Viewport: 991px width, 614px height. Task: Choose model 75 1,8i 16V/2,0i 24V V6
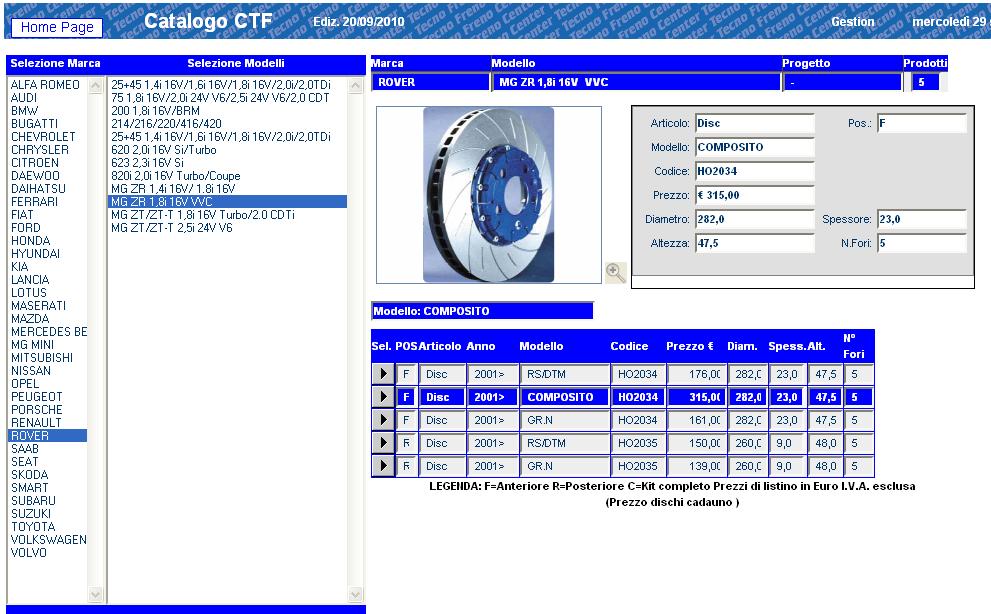[220, 98]
